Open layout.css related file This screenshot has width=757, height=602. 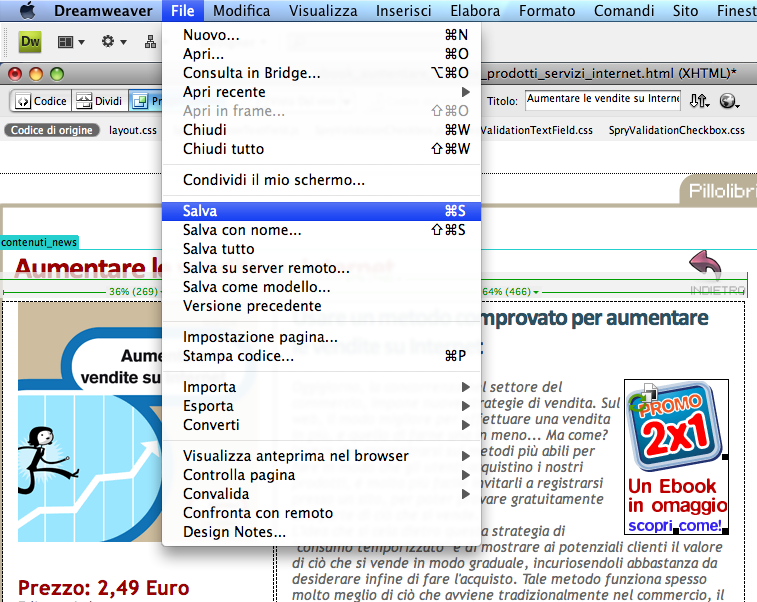133,130
